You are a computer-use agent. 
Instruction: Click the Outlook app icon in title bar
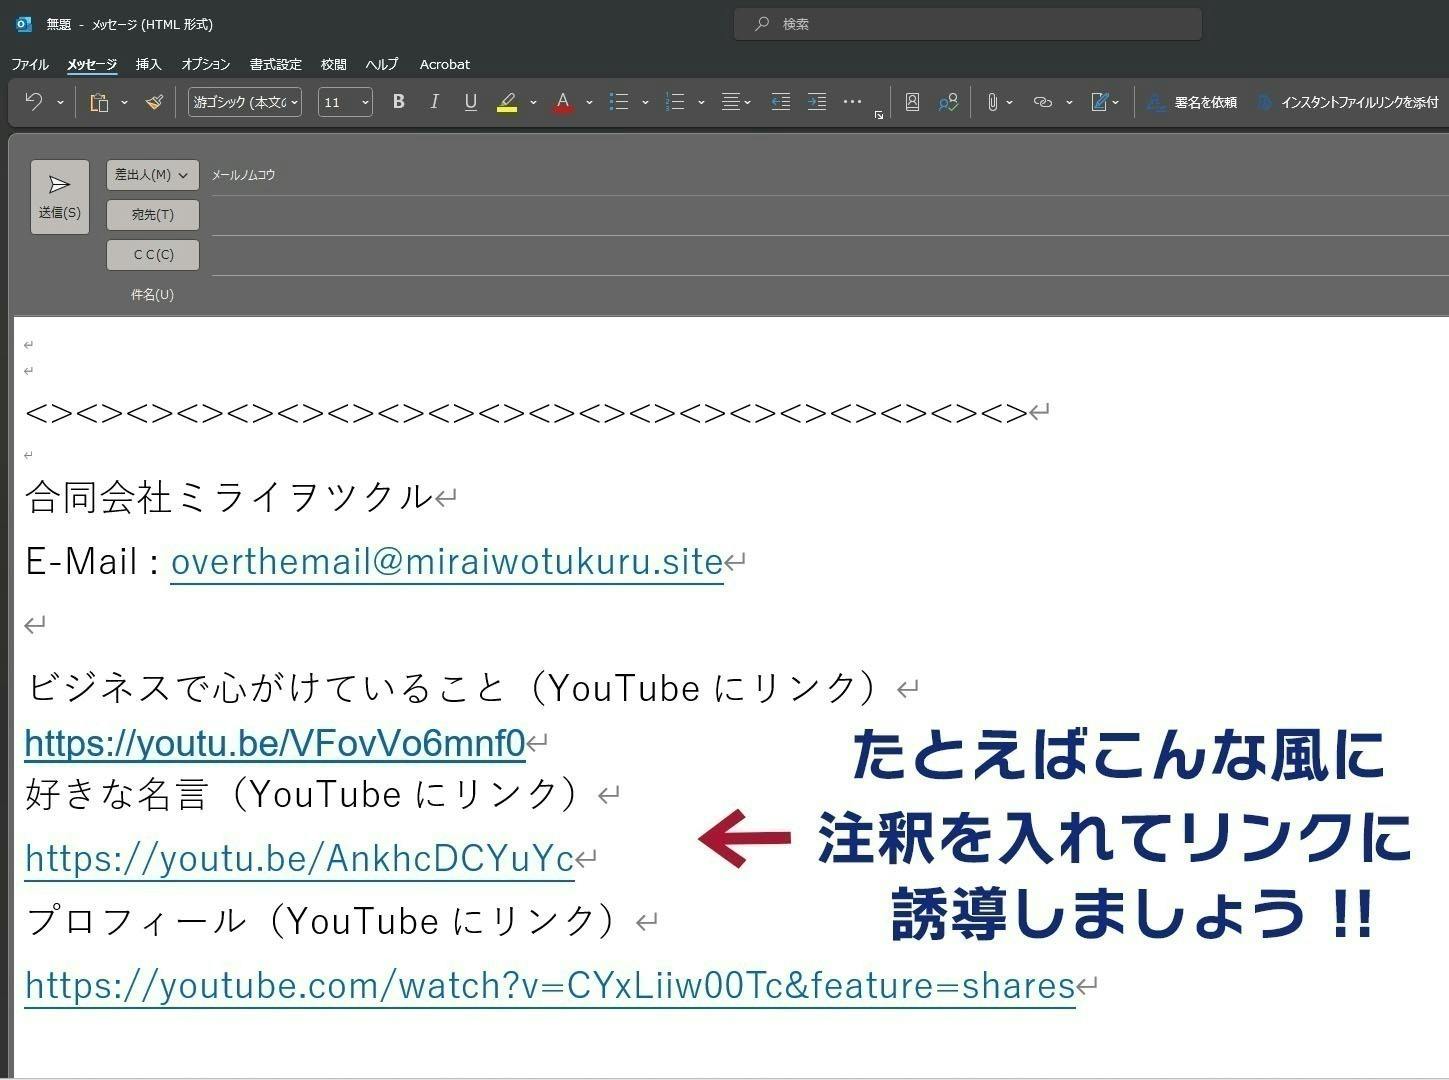(23, 24)
